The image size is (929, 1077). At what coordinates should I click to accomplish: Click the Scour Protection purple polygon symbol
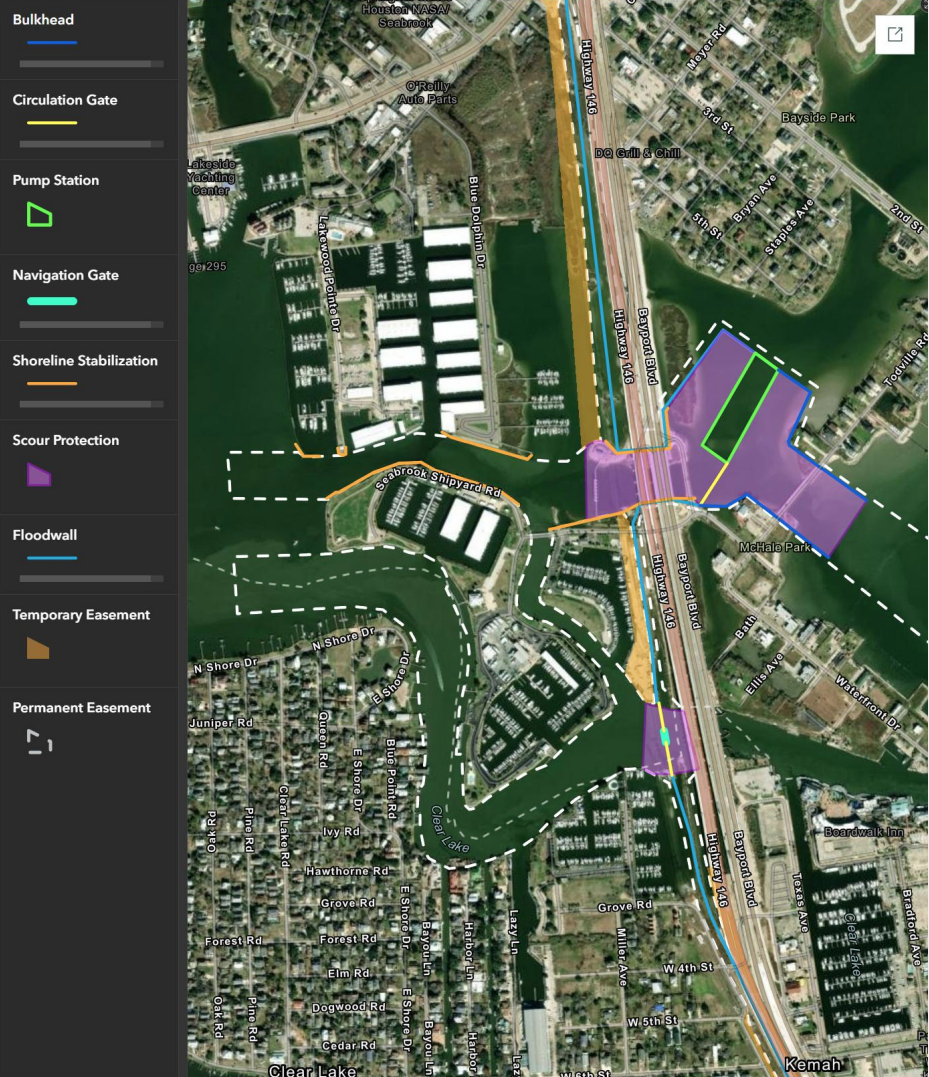[39, 475]
